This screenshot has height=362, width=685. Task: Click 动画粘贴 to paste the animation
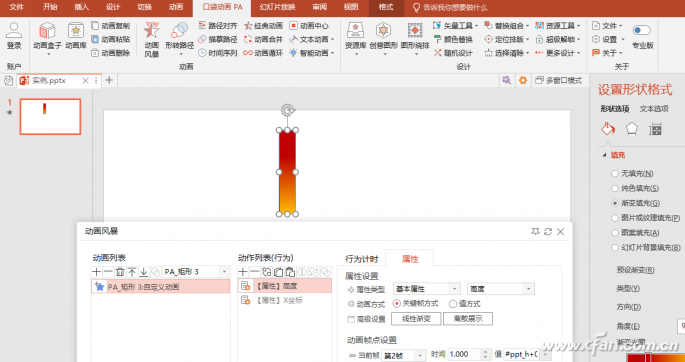[x=111, y=39]
